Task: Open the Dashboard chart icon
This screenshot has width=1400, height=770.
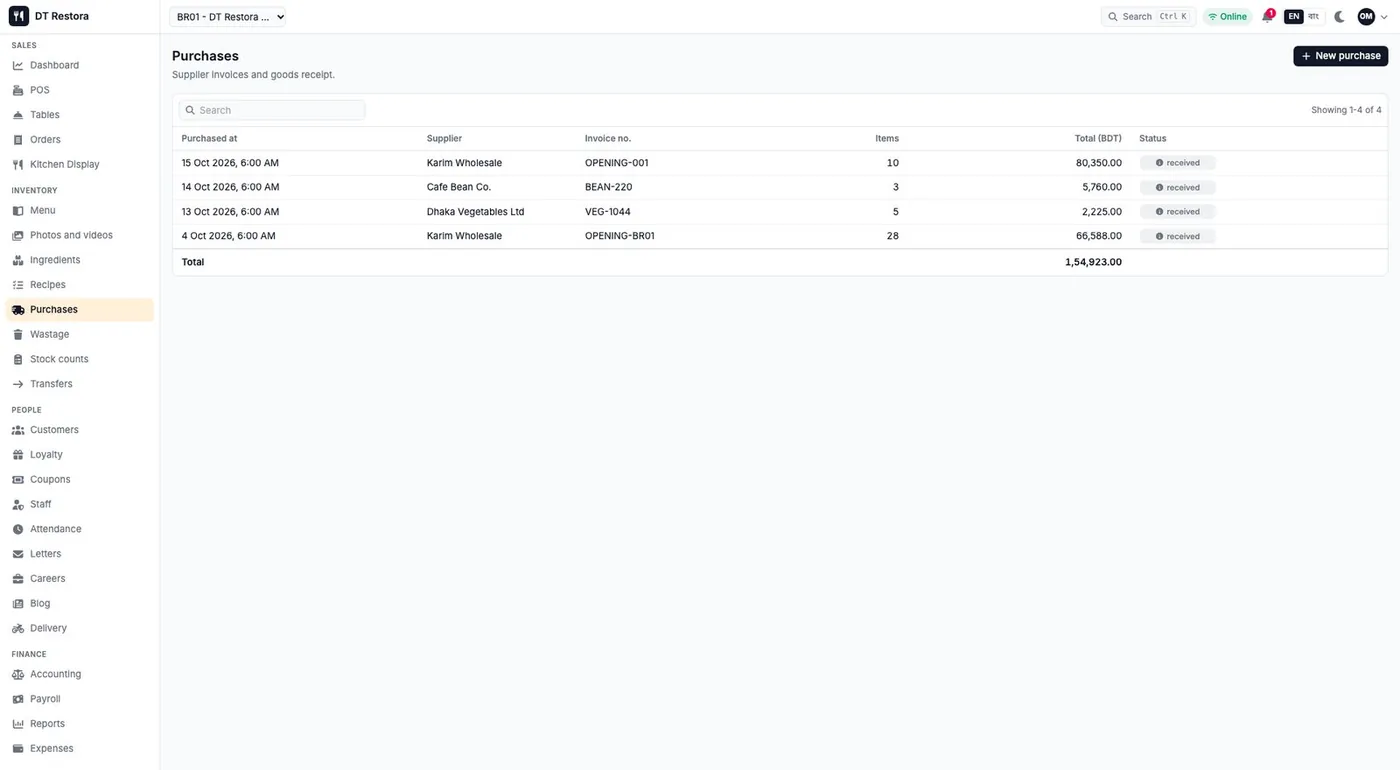Action: point(18,65)
